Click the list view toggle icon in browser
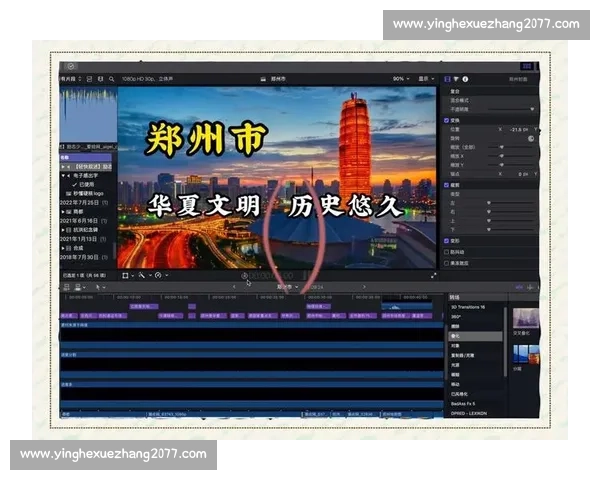The image size is (600, 480). (x=89, y=79)
